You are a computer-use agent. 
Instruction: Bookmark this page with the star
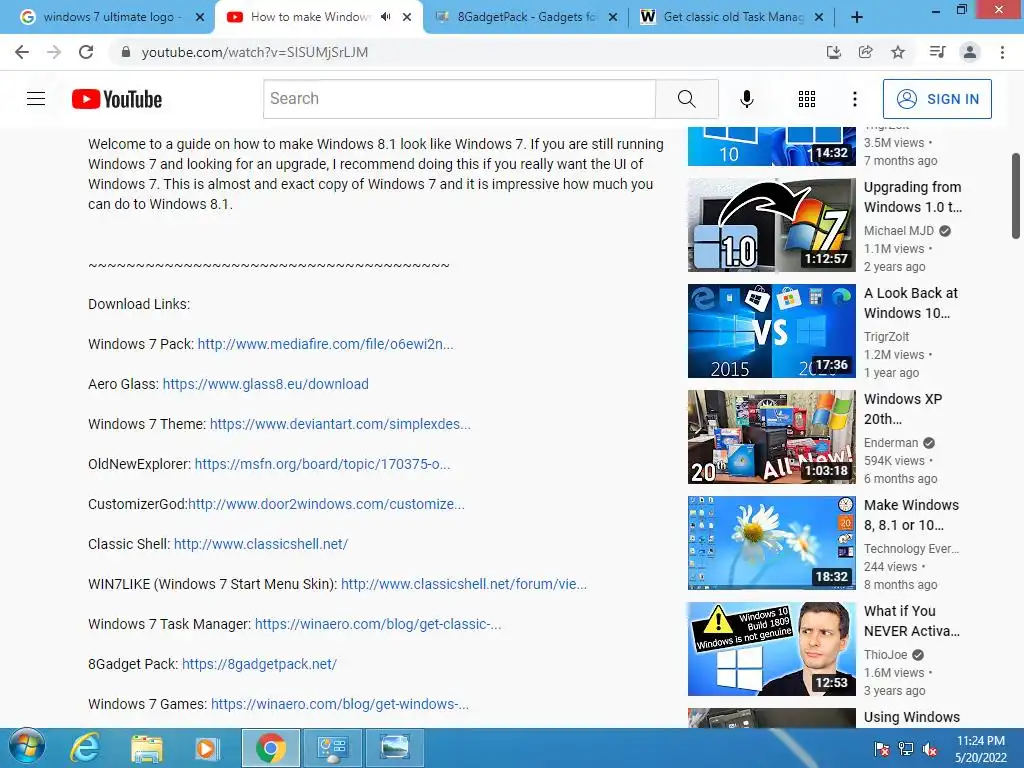point(898,52)
